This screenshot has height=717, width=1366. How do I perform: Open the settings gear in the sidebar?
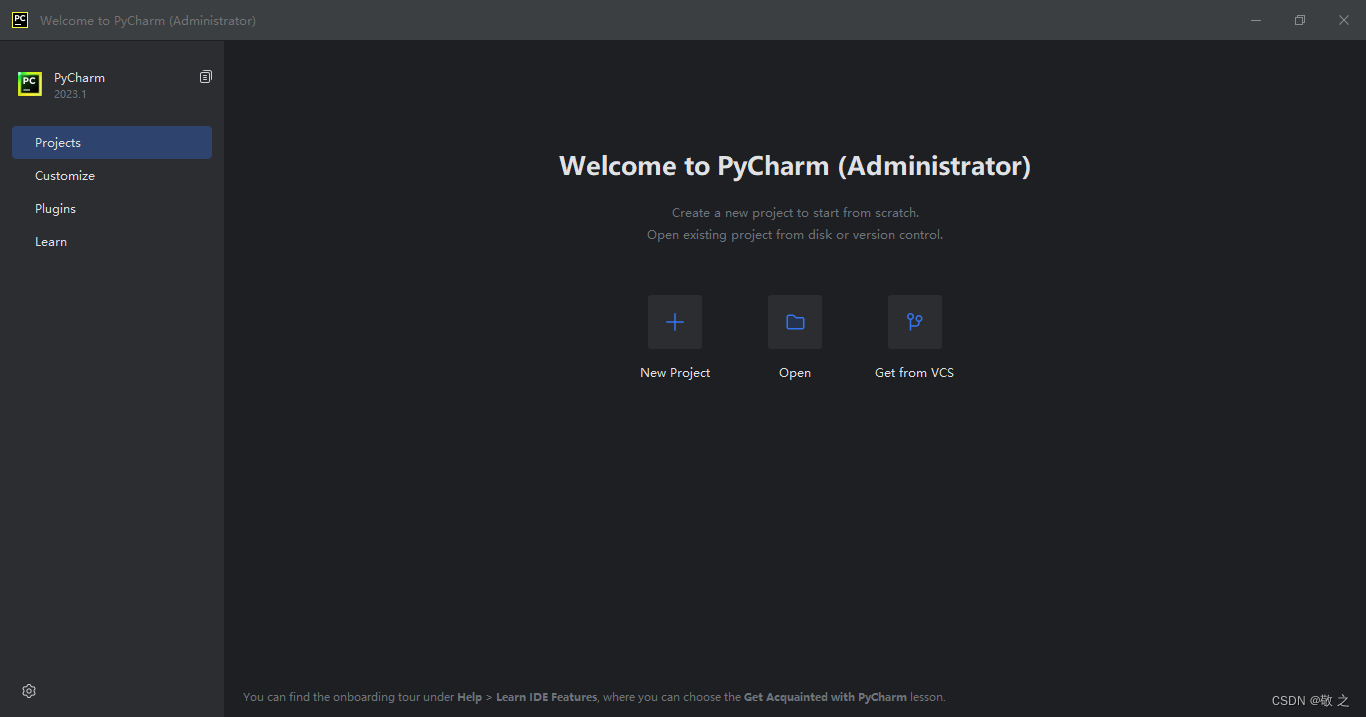tap(29, 691)
